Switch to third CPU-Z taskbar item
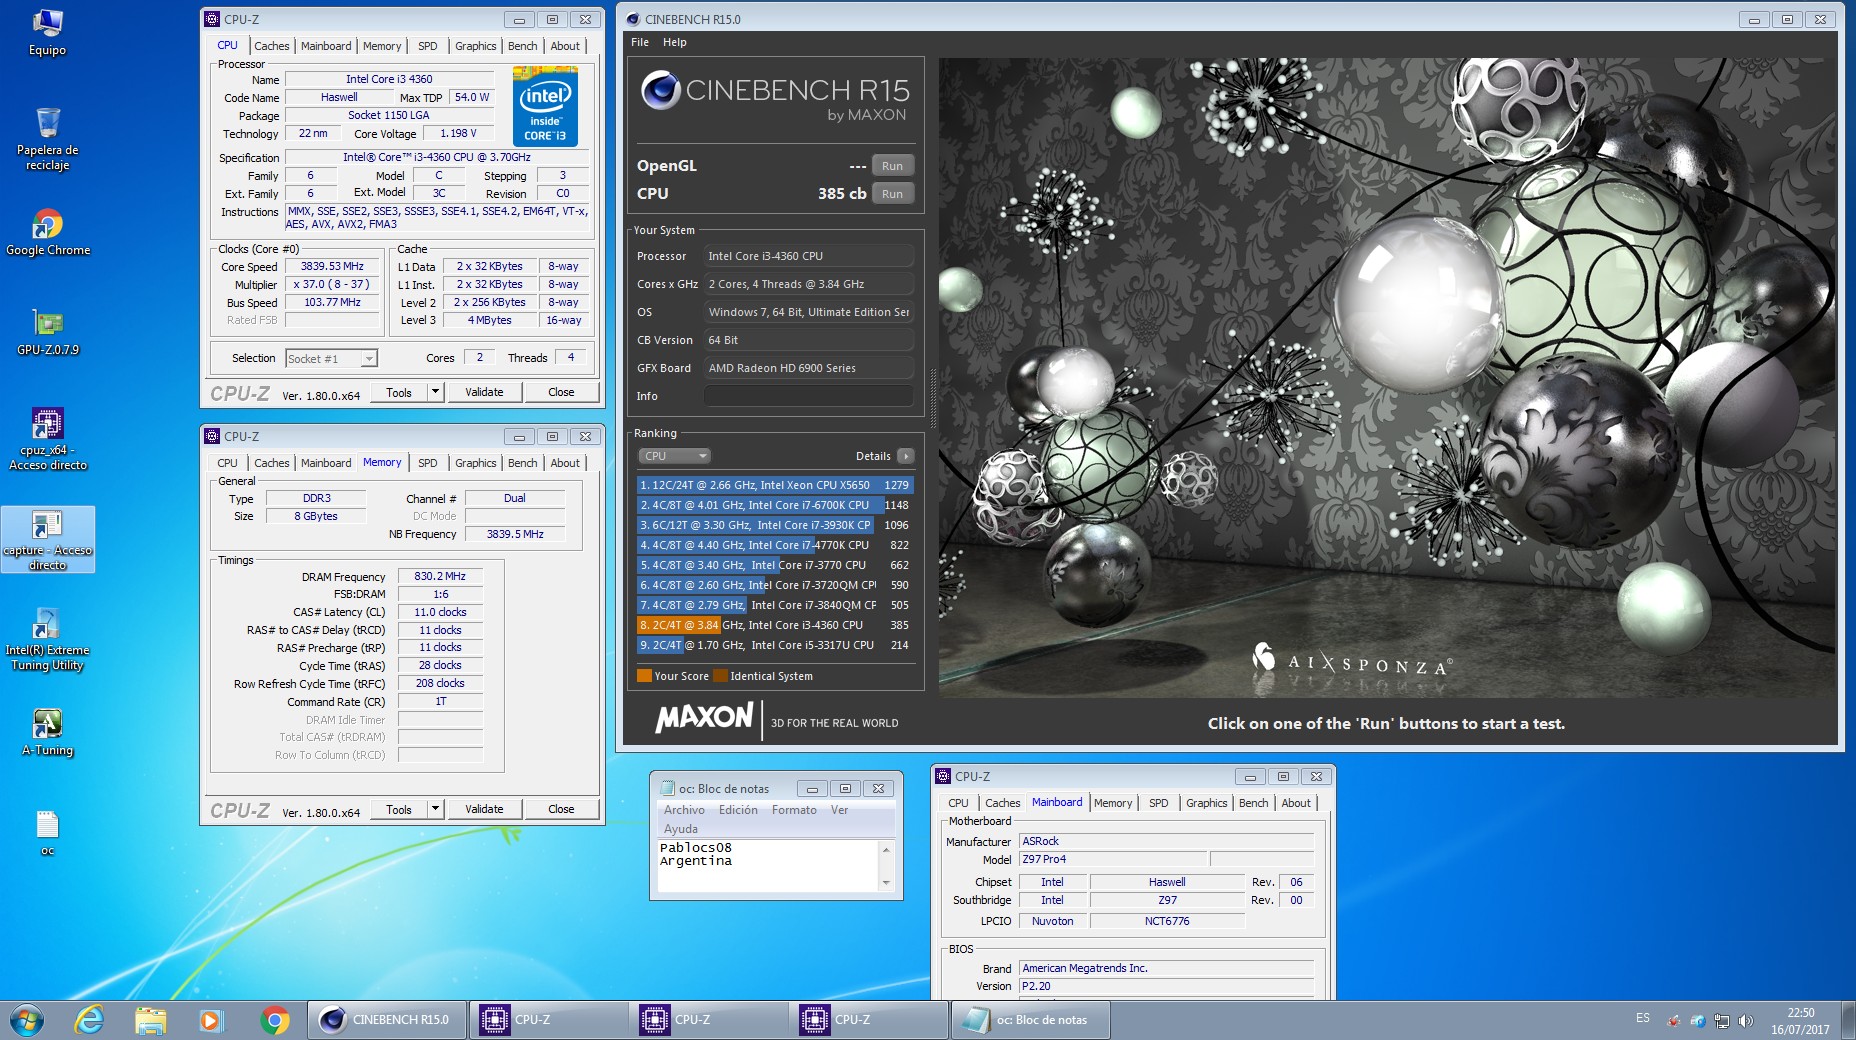The height and width of the screenshot is (1040, 1856). point(867,1020)
